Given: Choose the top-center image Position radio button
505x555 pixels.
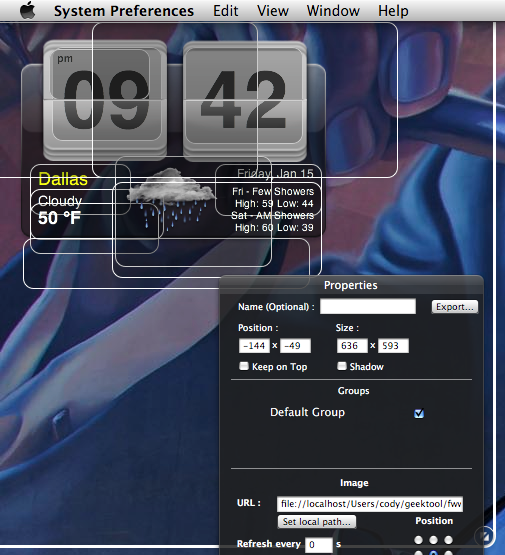Looking at the screenshot, I should (433, 540).
